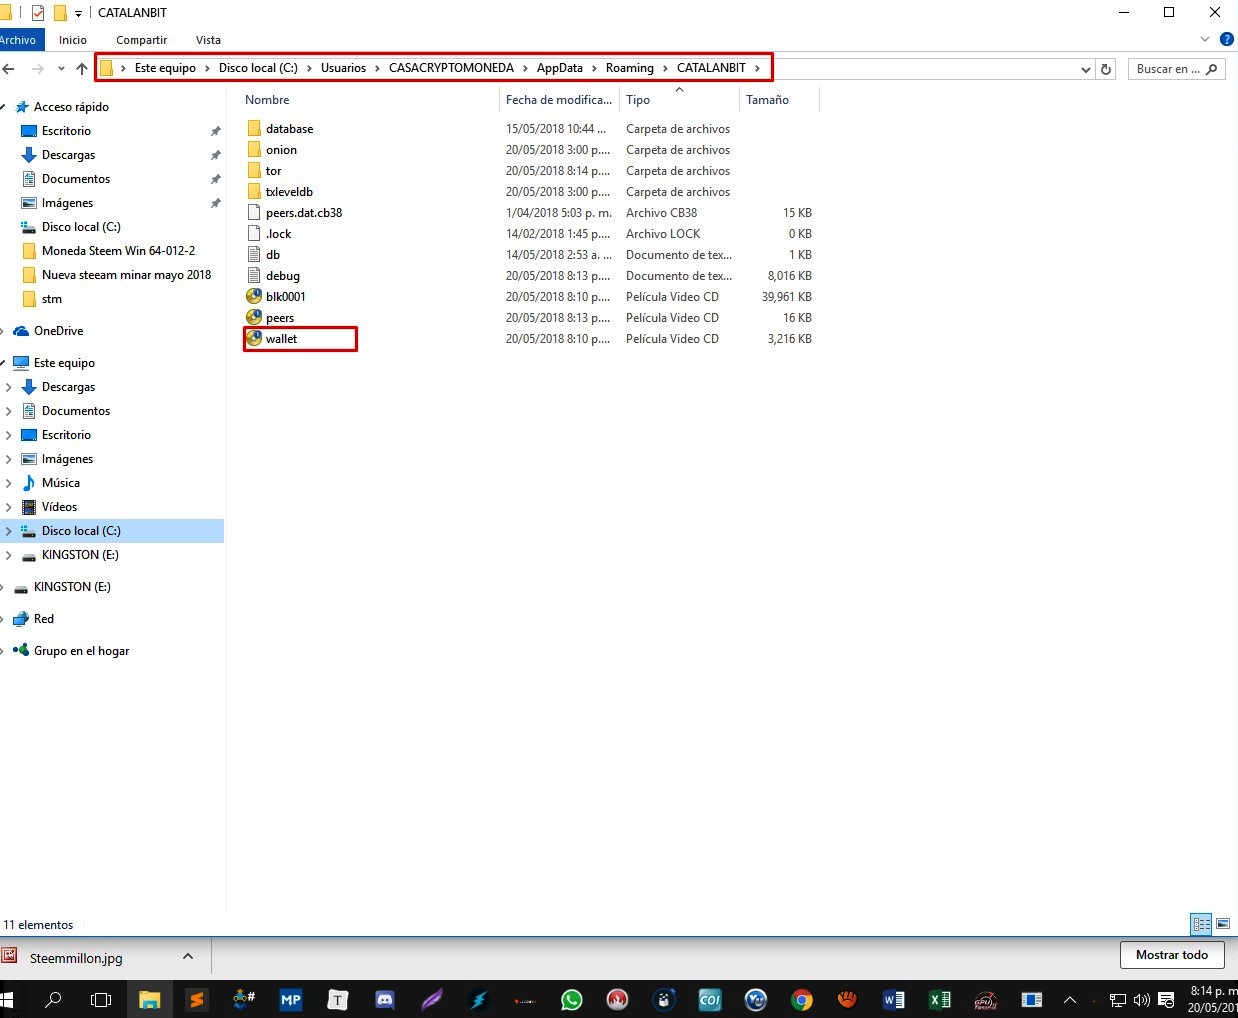The height and width of the screenshot is (1018, 1238).
Task: Open Excel from the taskbar
Action: click(x=939, y=999)
